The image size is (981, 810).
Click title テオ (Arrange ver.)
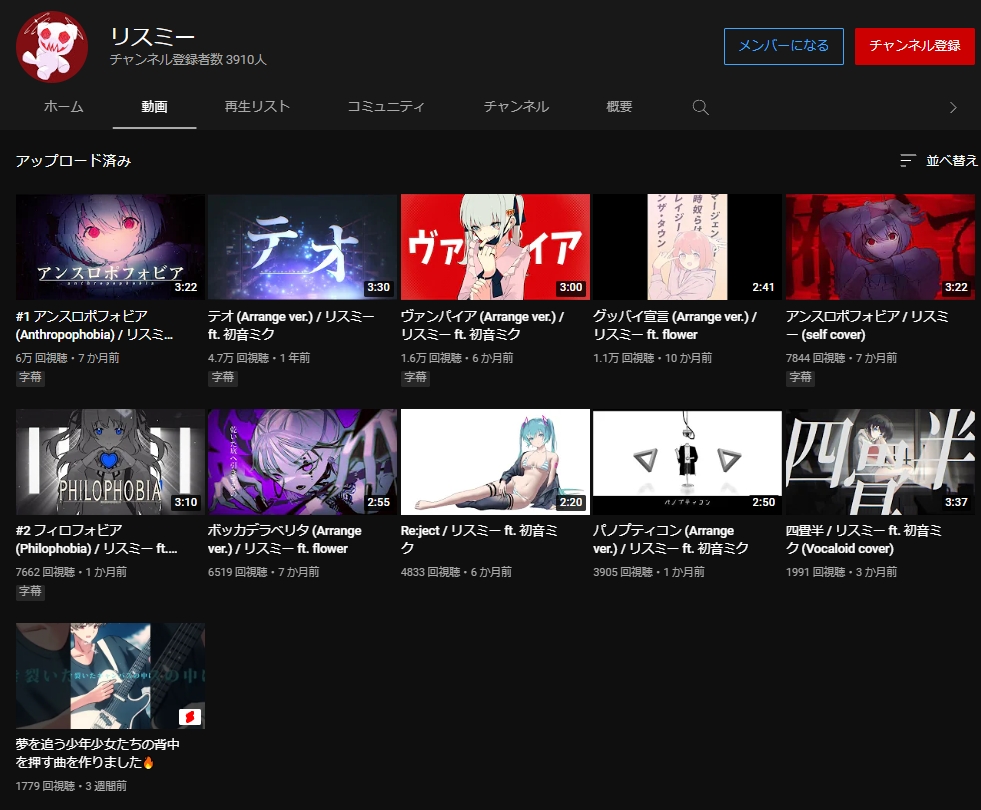pyautogui.click(x=292, y=325)
